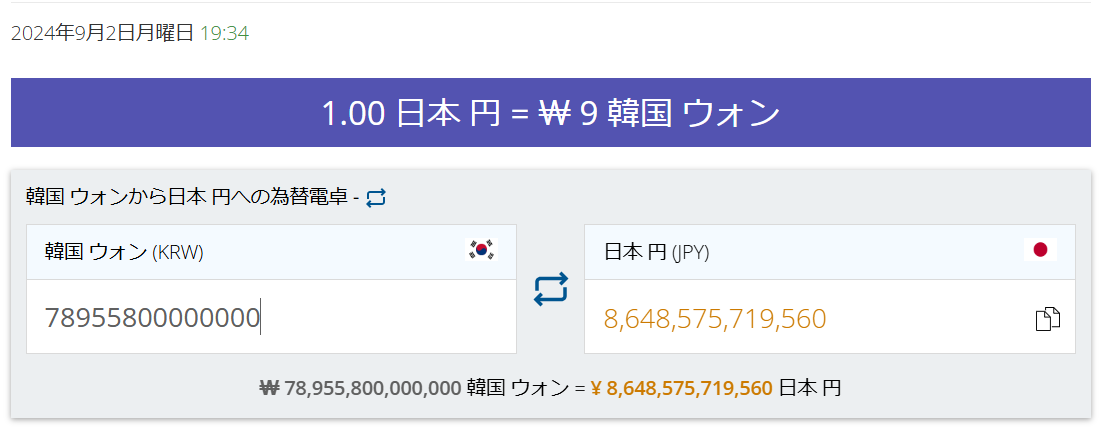Click the Japan flag icon
1111x433 pixels.
(1040, 250)
